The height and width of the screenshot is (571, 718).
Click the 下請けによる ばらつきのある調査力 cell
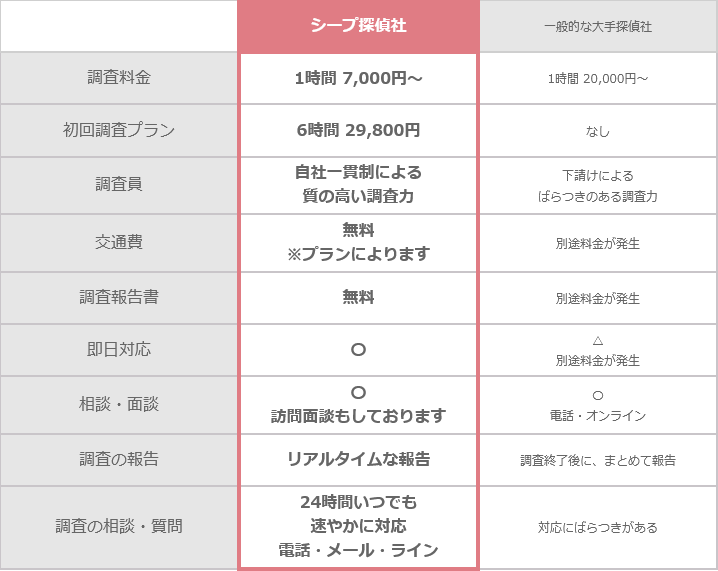[597, 186]
